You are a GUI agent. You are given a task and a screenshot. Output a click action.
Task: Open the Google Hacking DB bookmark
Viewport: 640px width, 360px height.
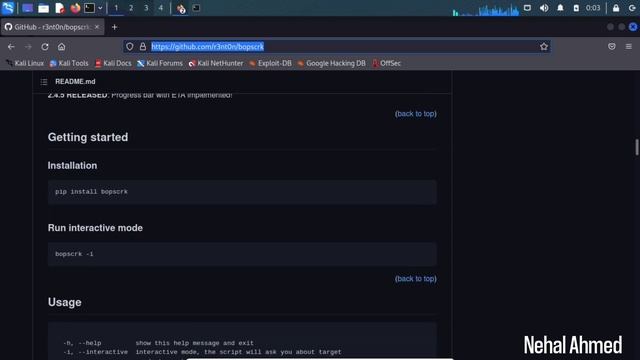click(331, 63)
